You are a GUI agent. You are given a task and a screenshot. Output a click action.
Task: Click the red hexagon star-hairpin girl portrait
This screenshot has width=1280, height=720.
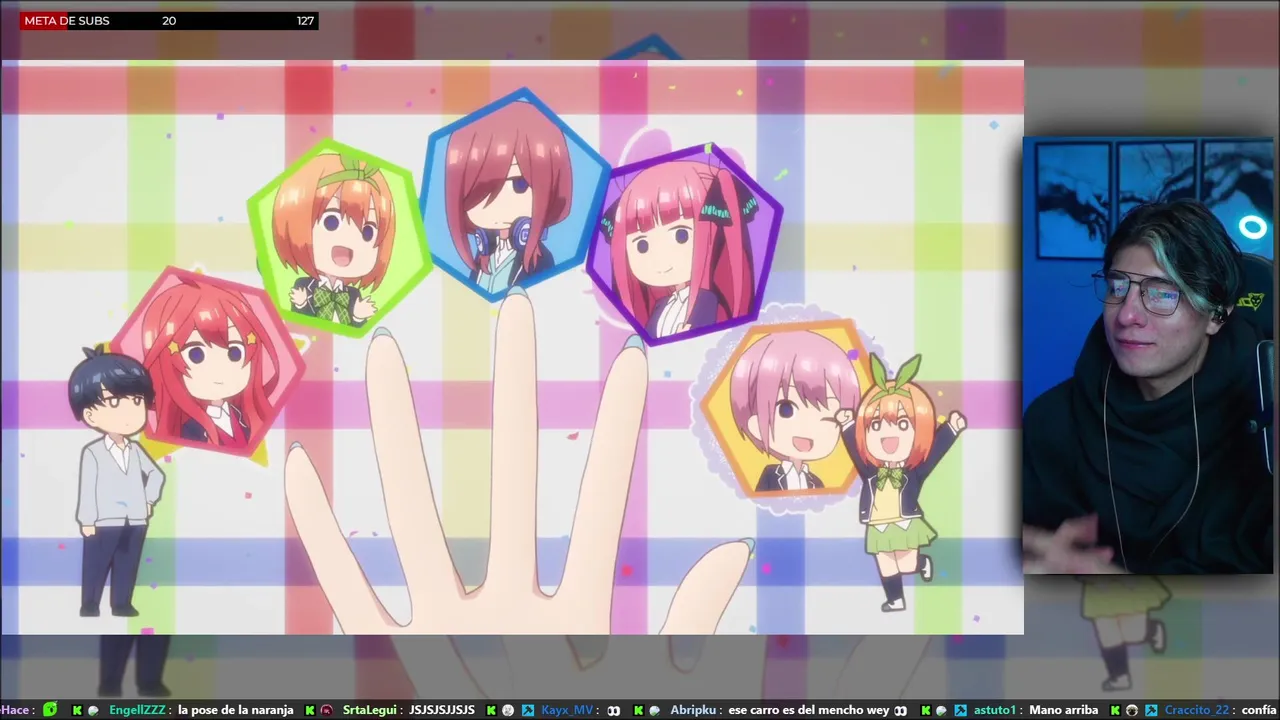point(207,360)
